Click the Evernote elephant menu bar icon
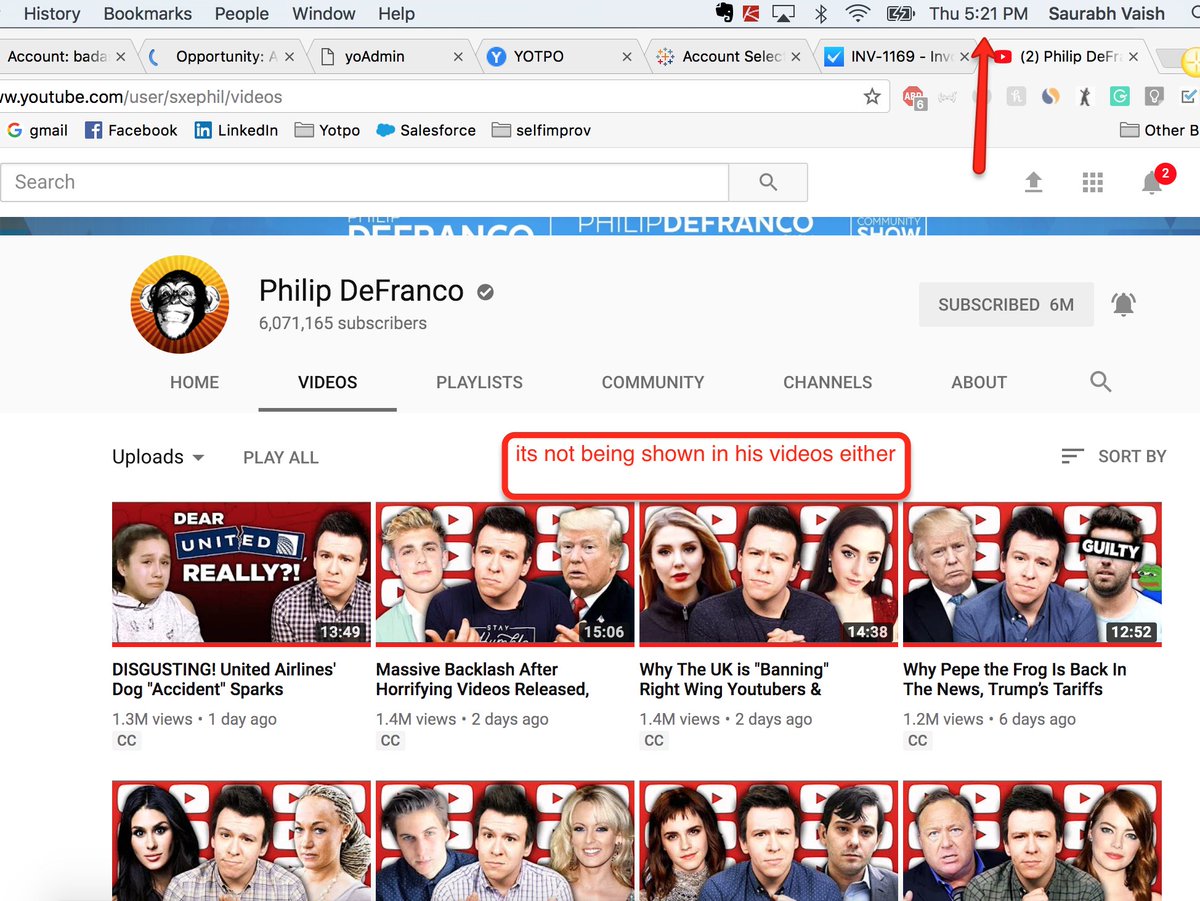The height and width of the screenshot is (901, 1200). [x=723, y=14]
